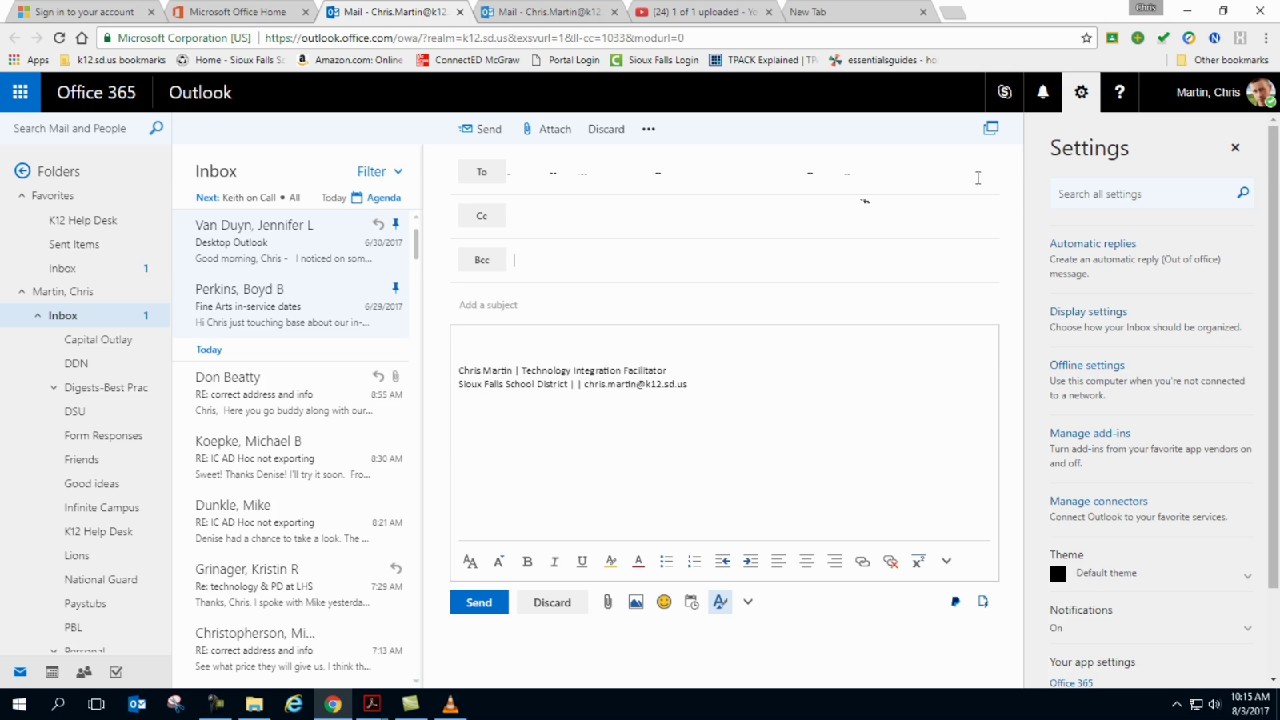Expand more formatting options chevron

[946, 561]
